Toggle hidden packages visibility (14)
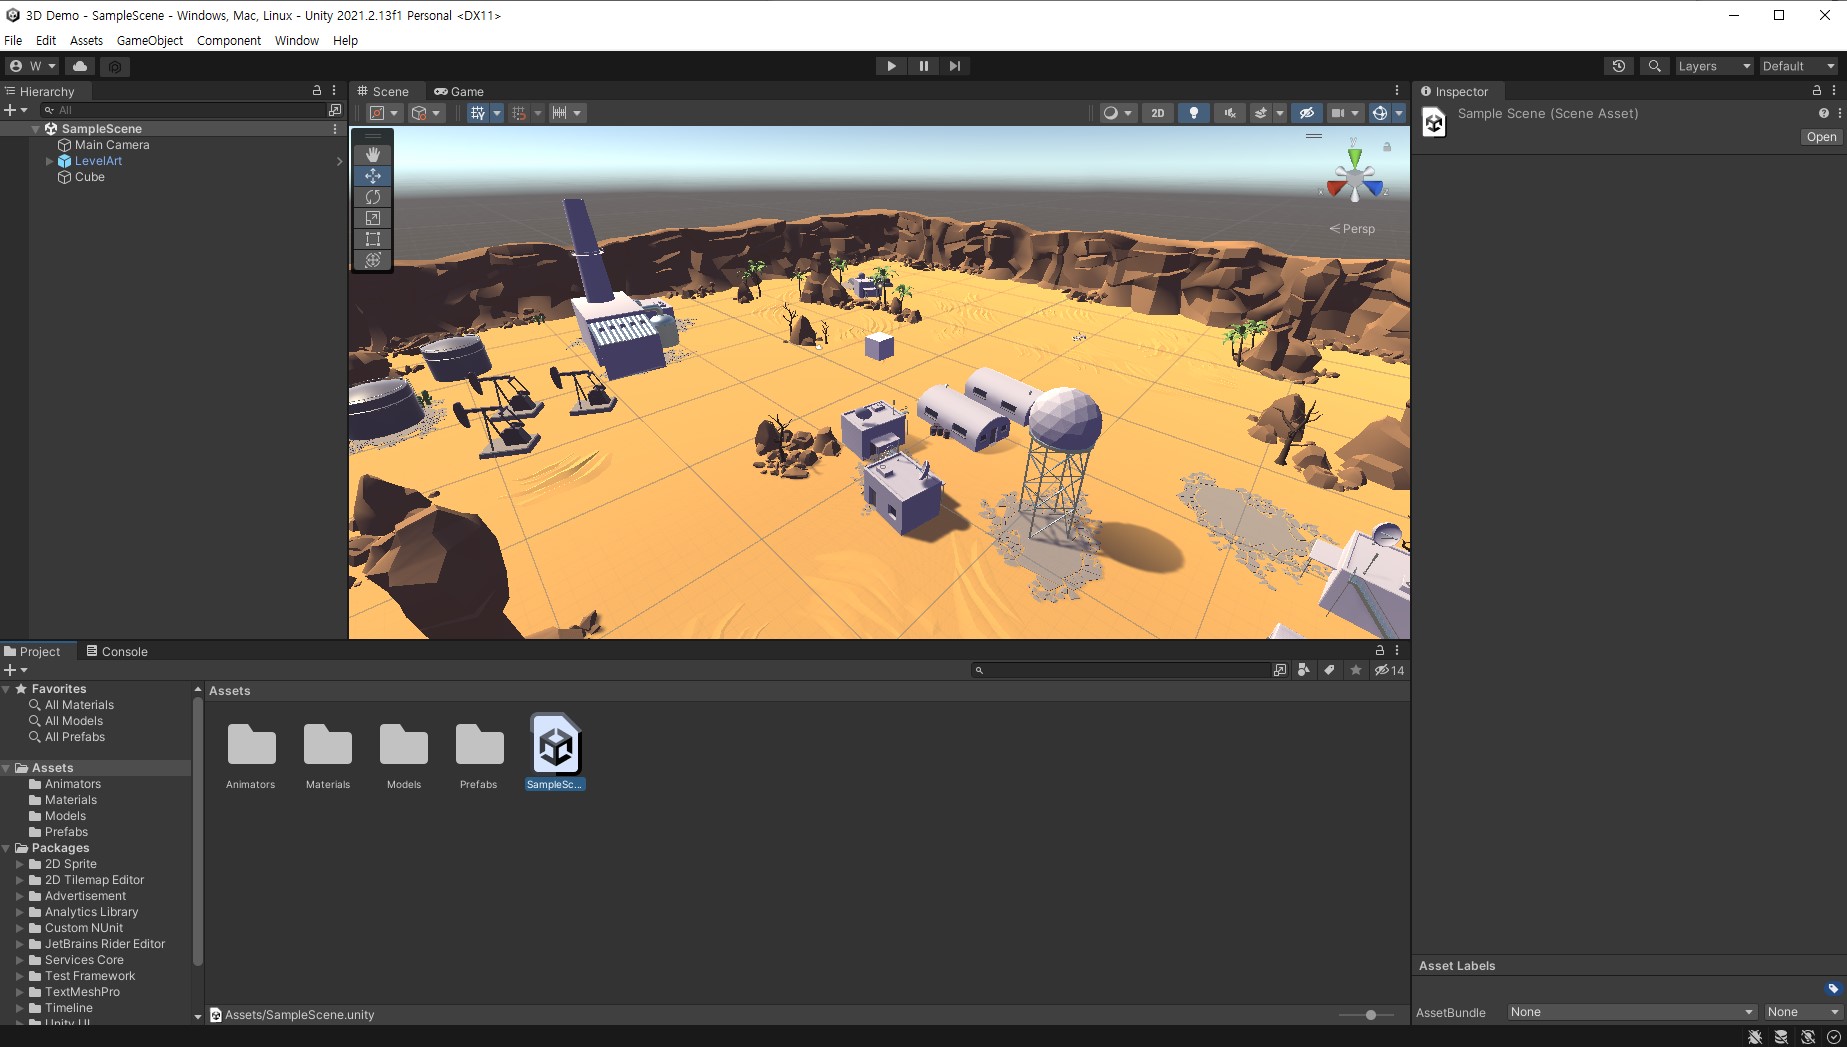1847x1047 pixels. pyautogui.click(x=1389, y=670)
